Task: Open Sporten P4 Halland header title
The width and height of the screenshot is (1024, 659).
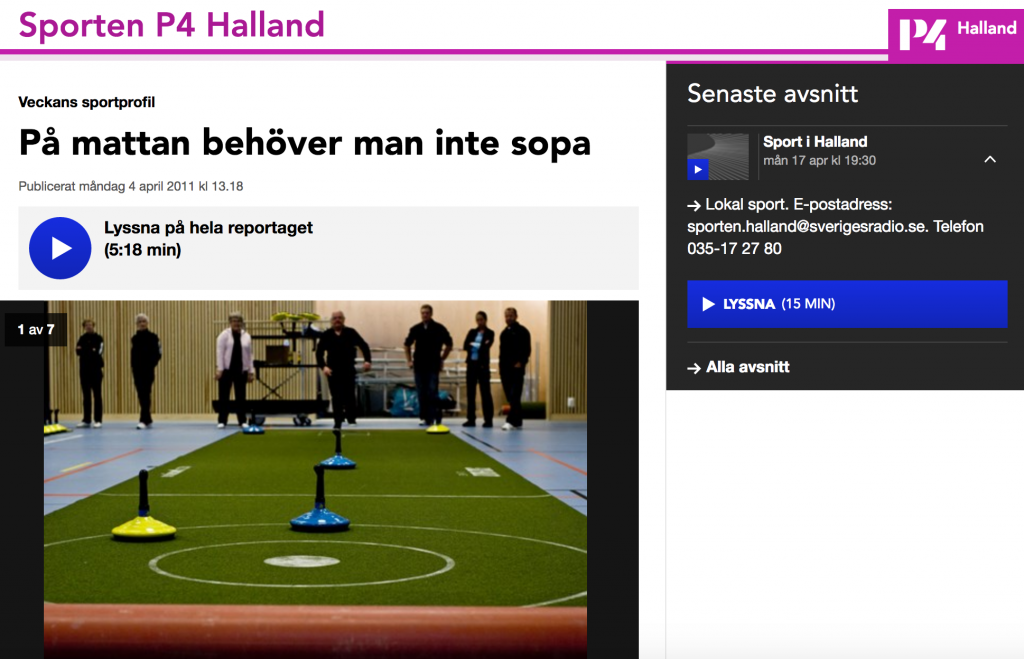Action: point(171,25)
